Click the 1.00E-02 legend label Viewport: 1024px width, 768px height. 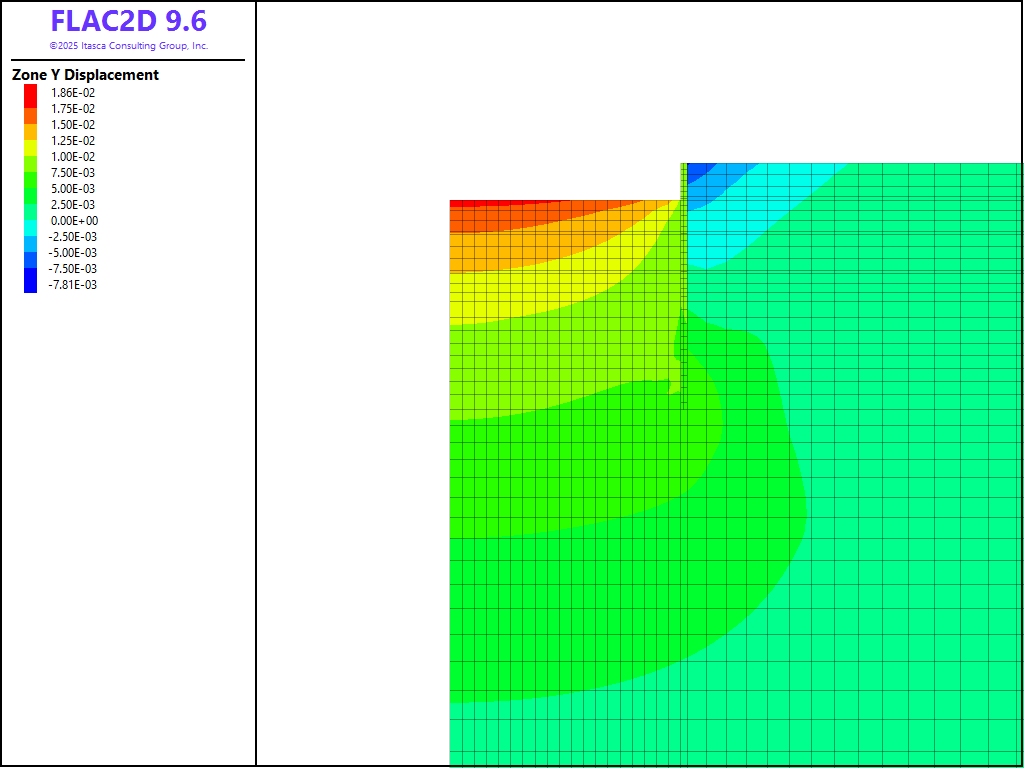(x=73, y=157)
